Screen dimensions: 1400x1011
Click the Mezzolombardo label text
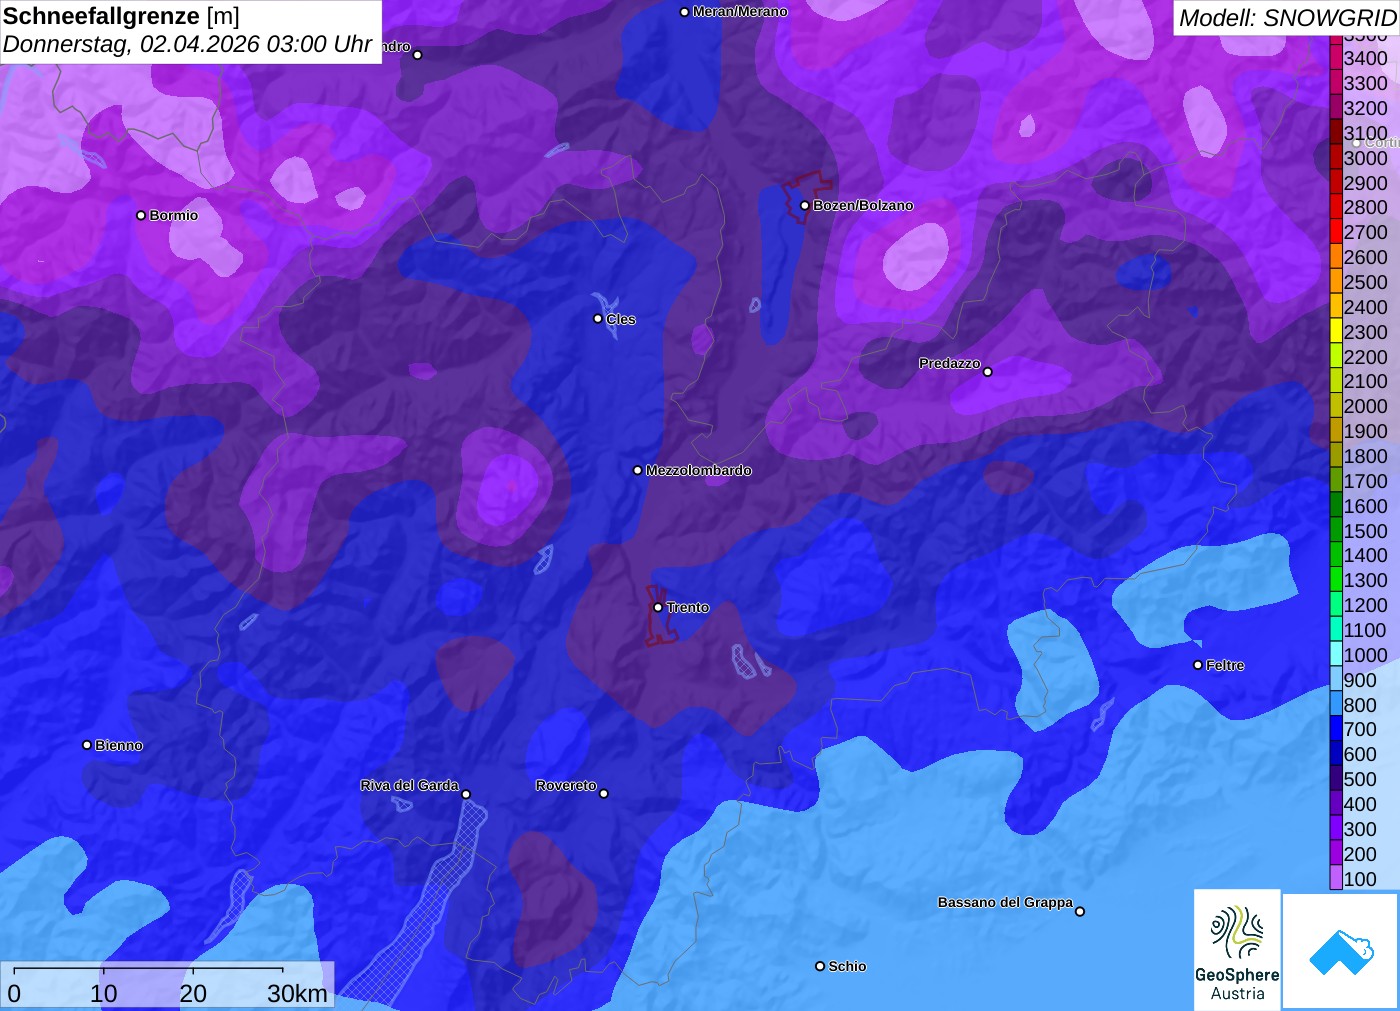point(698,470)
